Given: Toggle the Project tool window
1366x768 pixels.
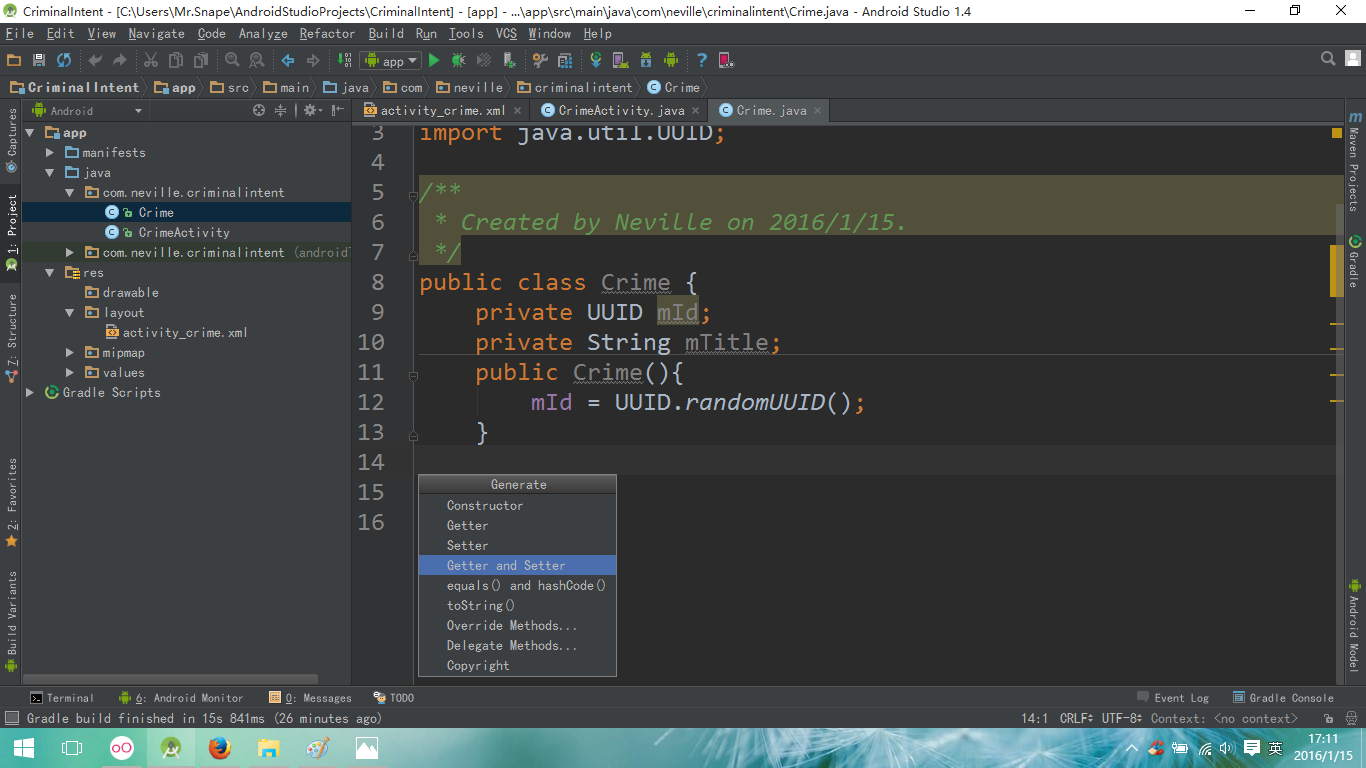Looking at the screenshot, I should point(11,233).
